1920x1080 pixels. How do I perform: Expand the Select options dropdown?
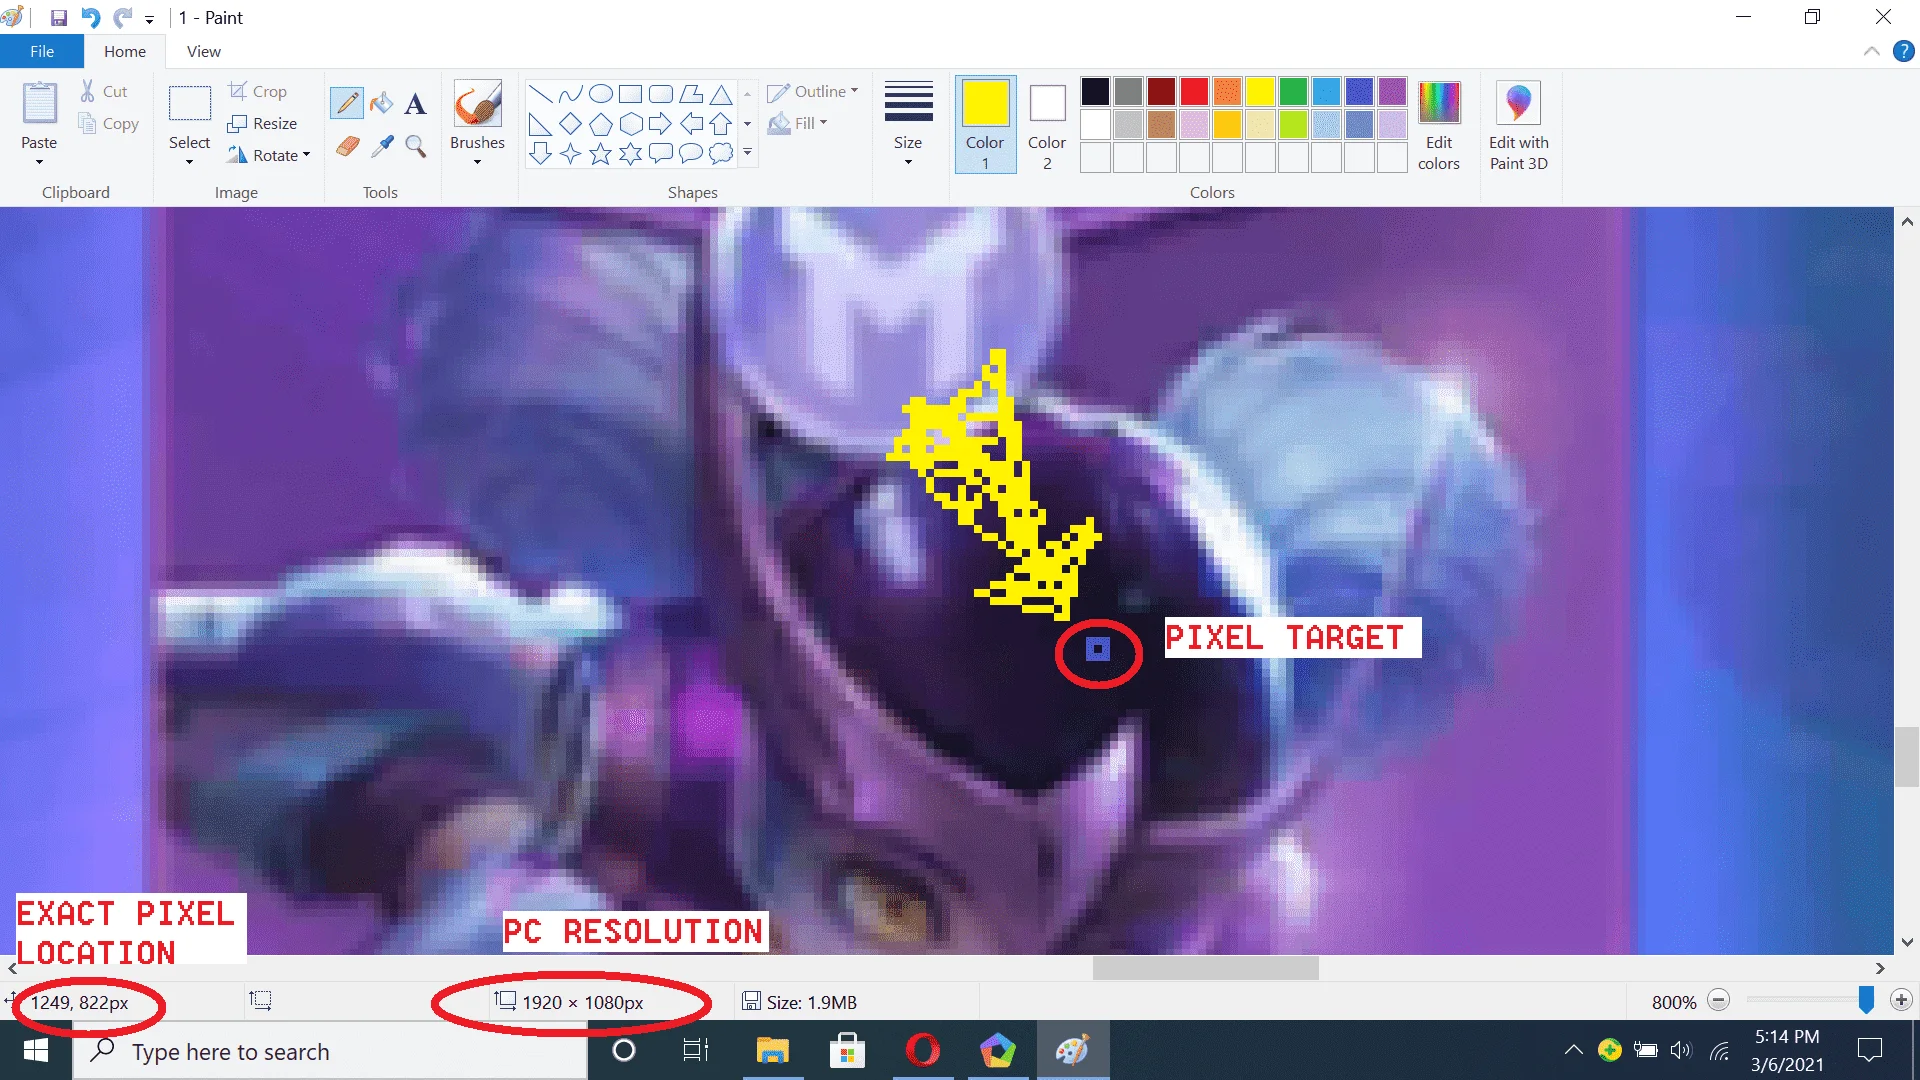point(189,162)
